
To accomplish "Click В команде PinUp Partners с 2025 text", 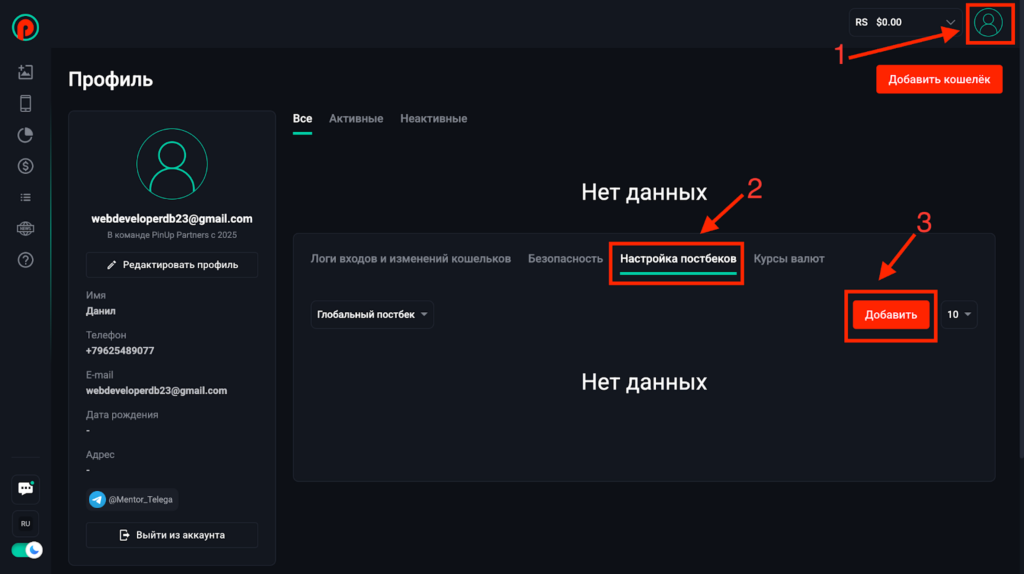I will 172,235.
